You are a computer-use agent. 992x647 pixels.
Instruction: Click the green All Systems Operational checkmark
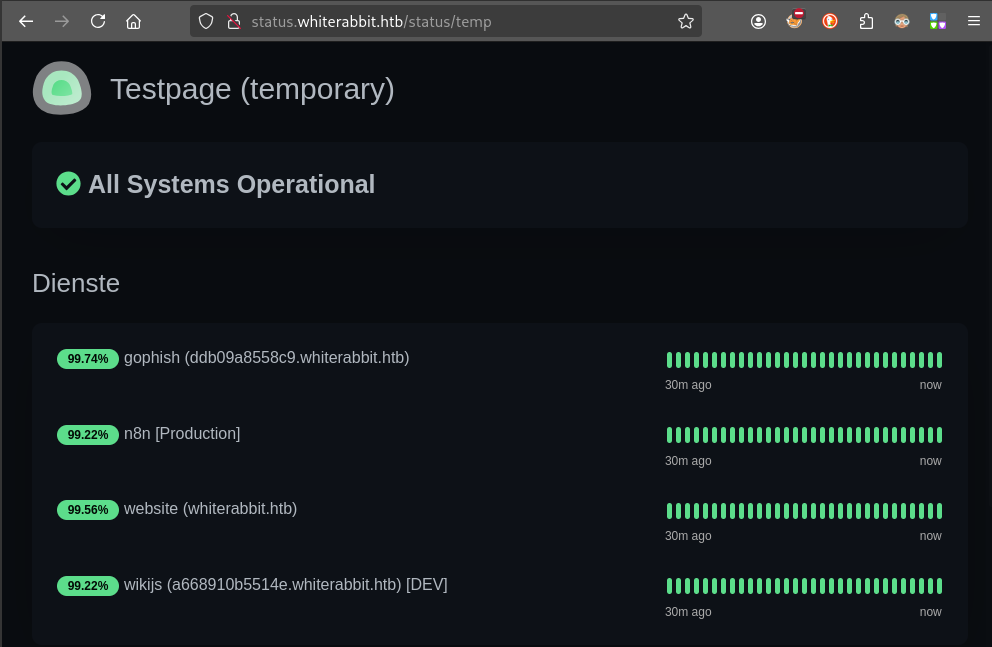(68, 184)
